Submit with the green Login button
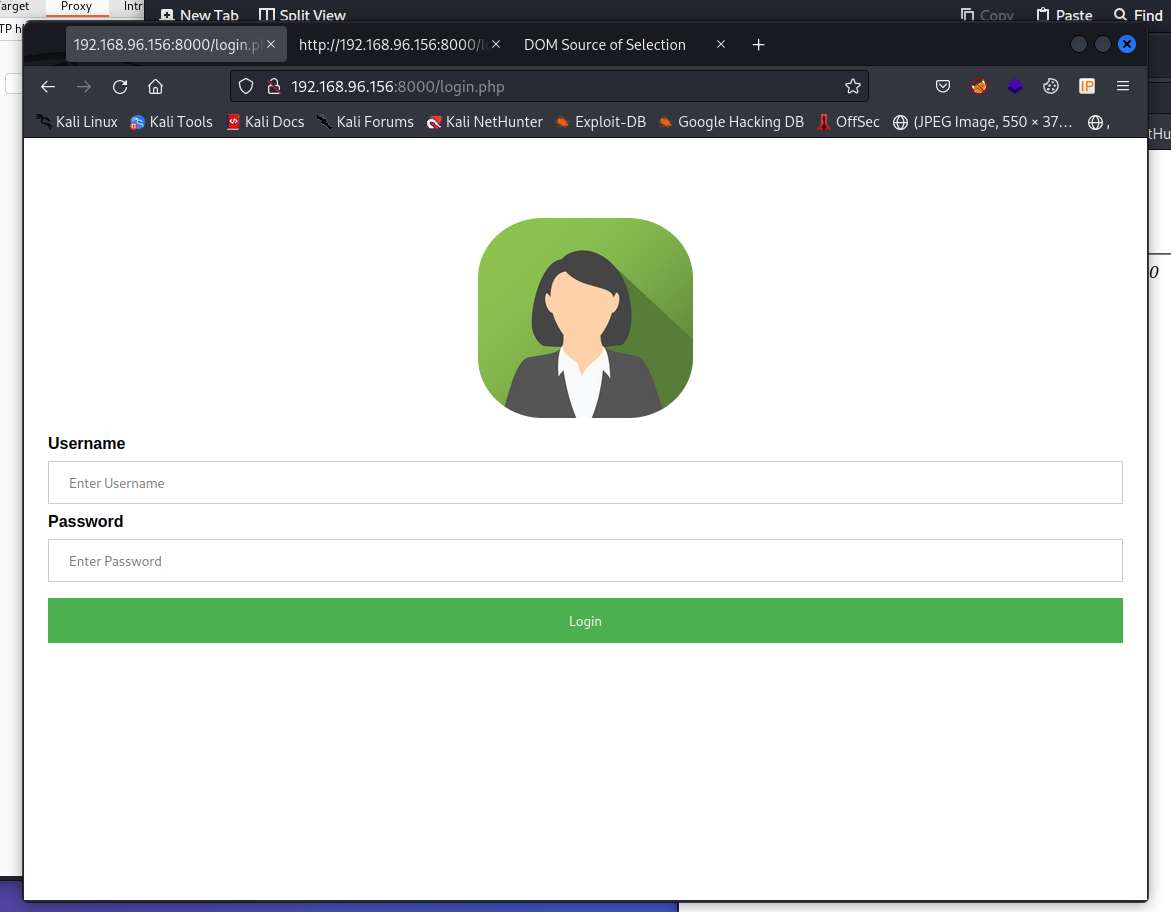This screenshot has width=1171, height=912. point(585,621)
